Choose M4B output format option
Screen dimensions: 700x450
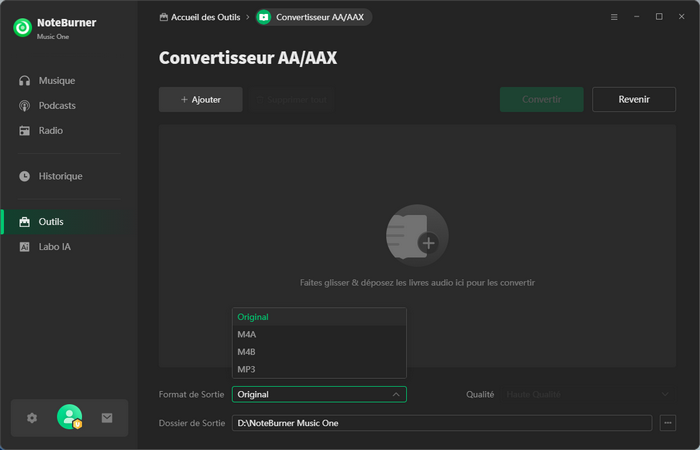(319, 352)
